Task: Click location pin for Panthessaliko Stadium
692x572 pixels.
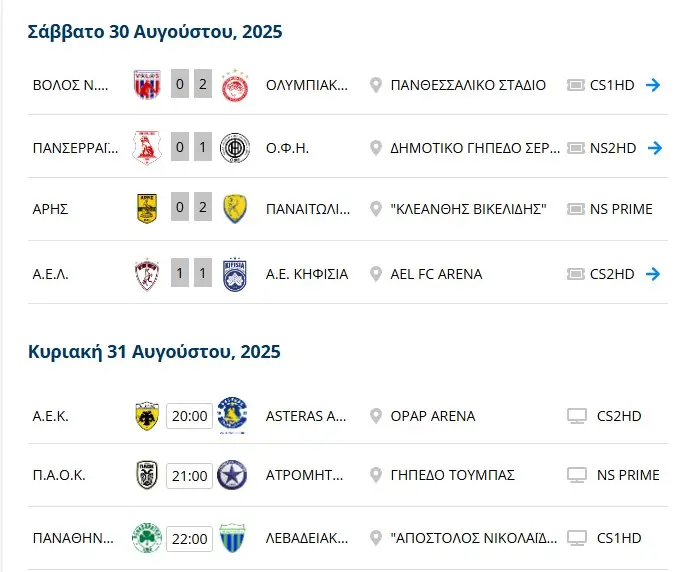Action: [x=376, y=85]
